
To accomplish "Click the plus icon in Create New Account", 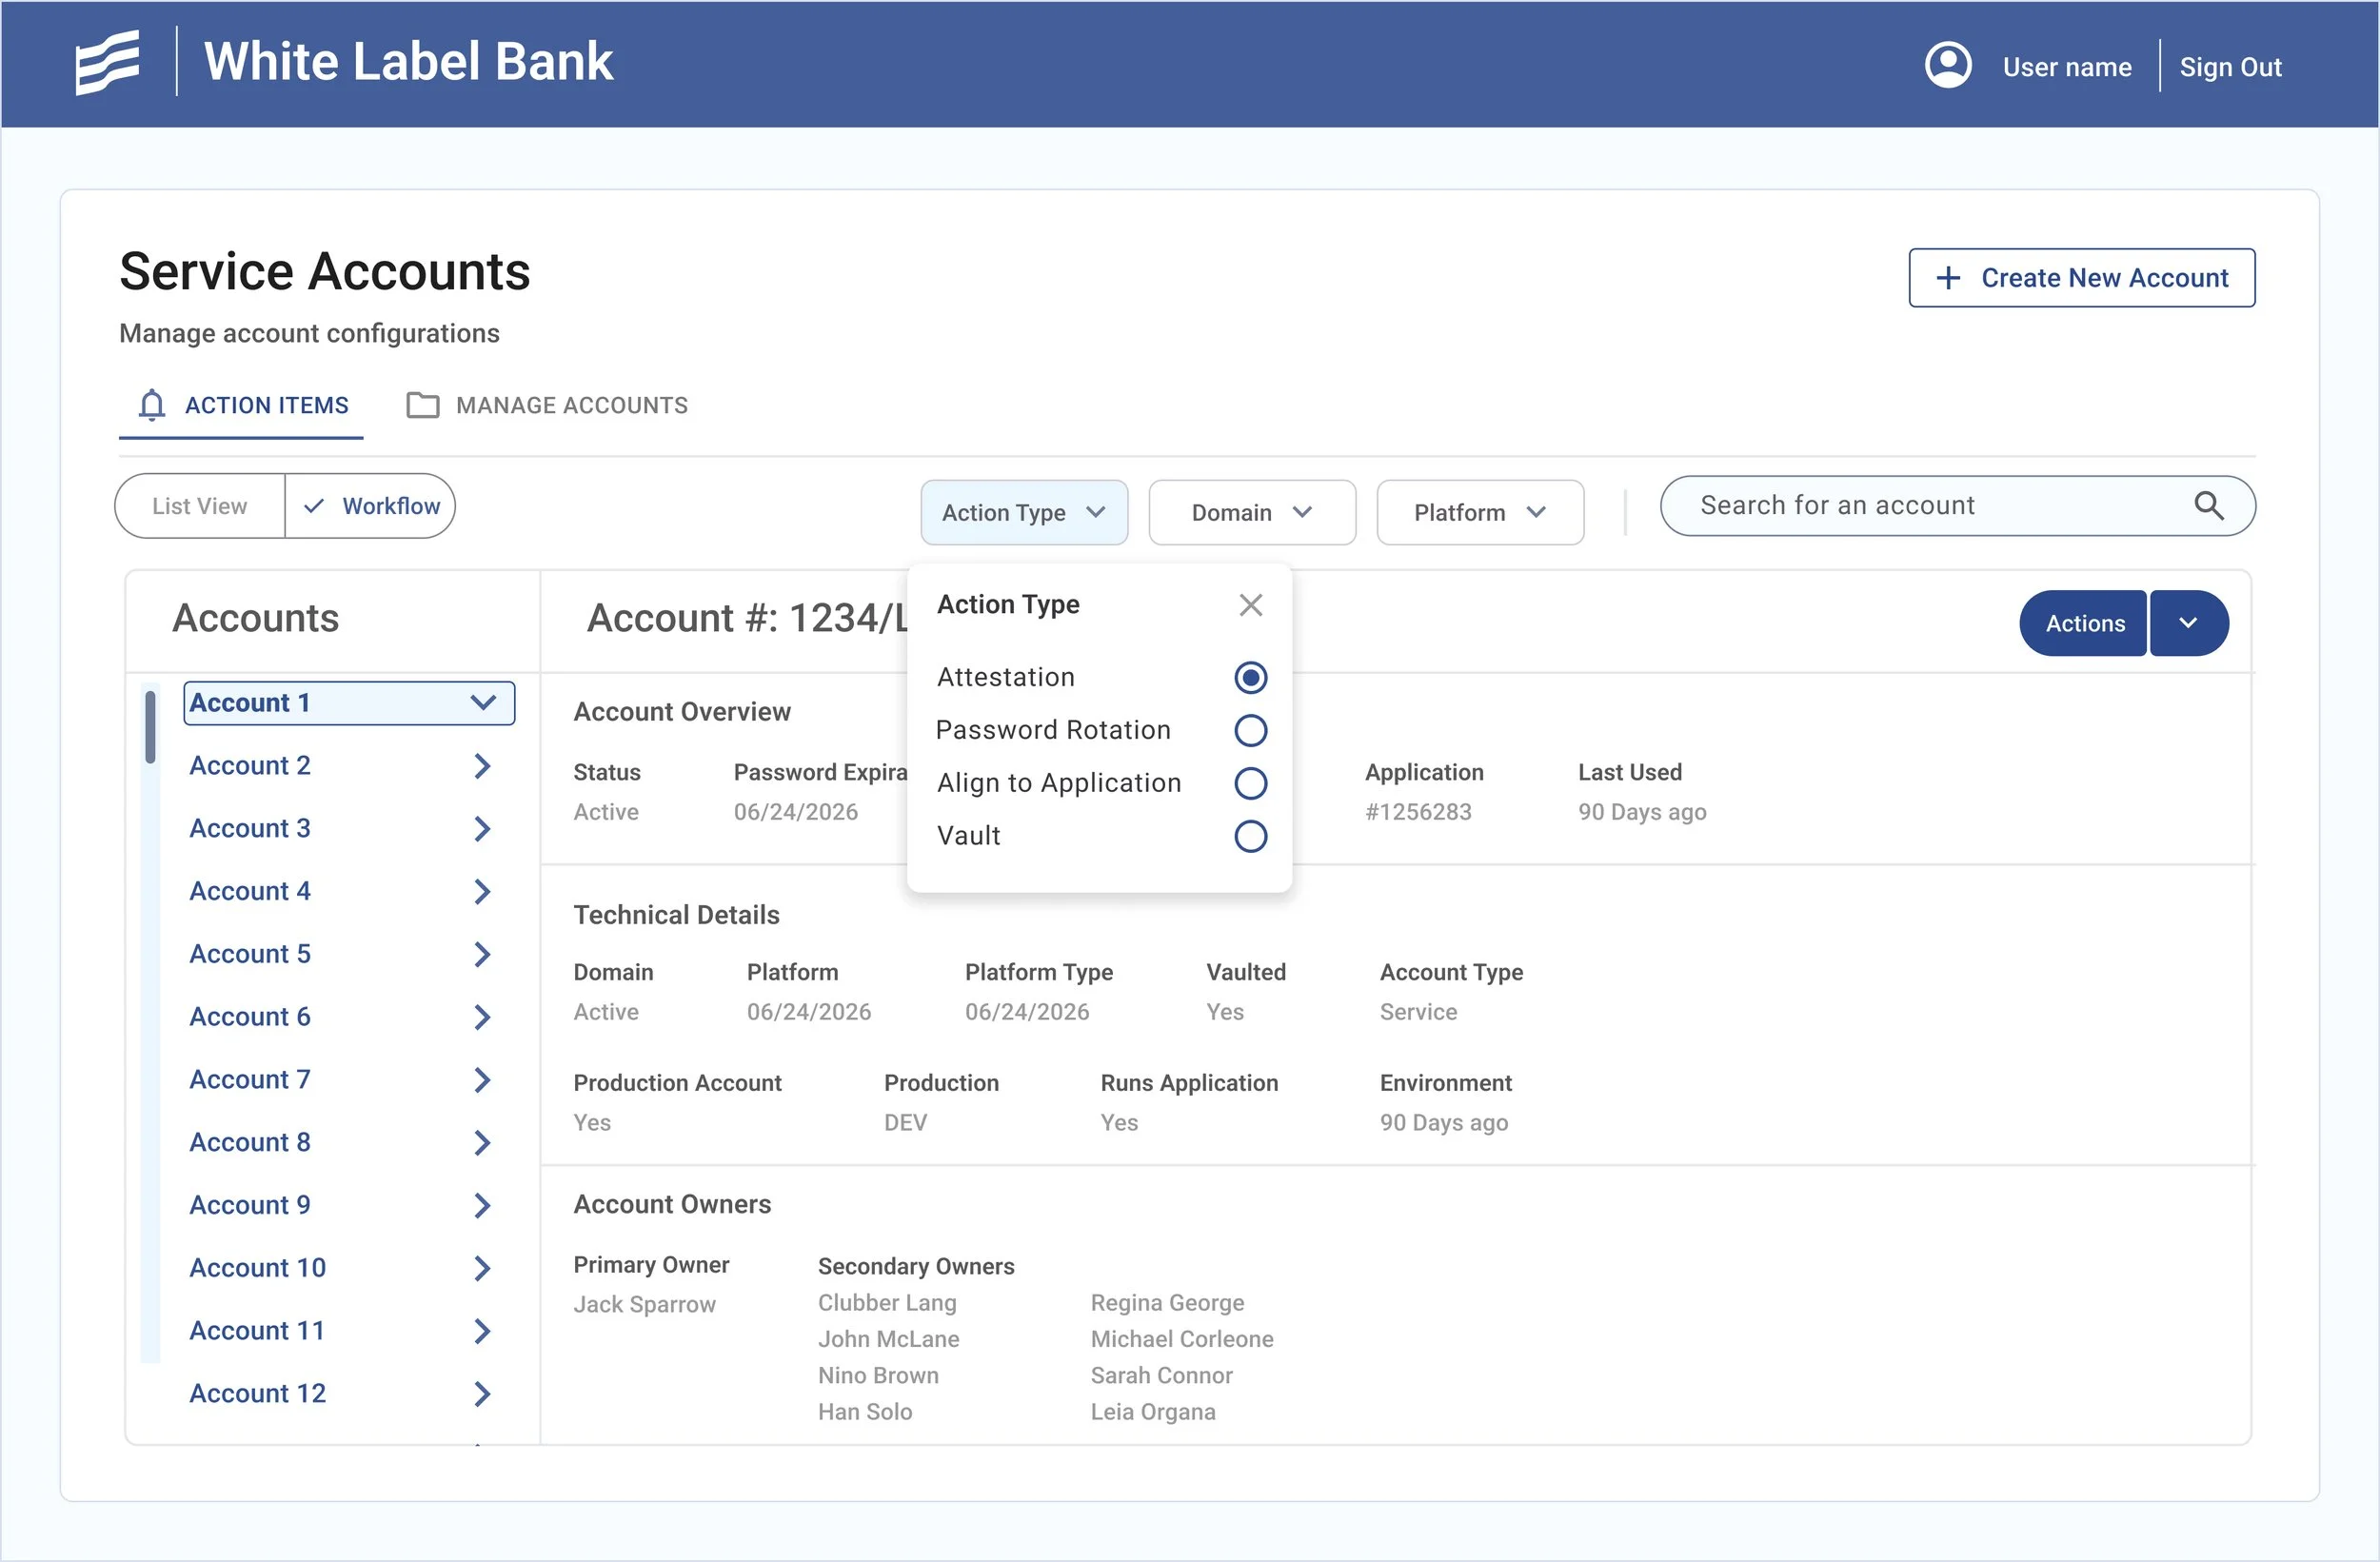I will (1947, 278).
